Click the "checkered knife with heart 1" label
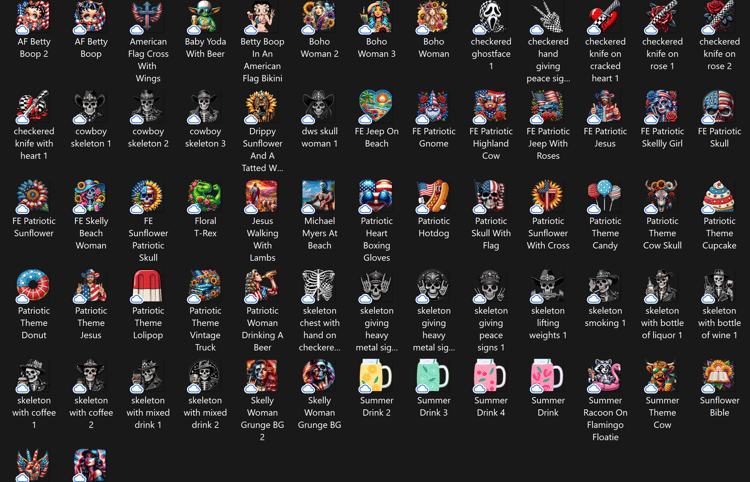 pos(33,143)
